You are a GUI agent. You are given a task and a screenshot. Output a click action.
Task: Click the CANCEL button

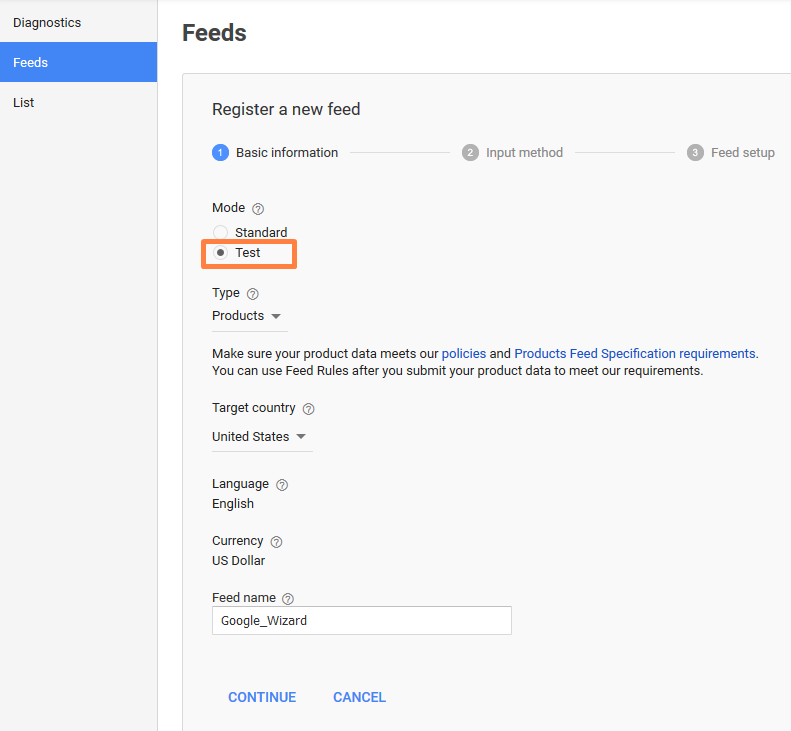tap(359, 697)
